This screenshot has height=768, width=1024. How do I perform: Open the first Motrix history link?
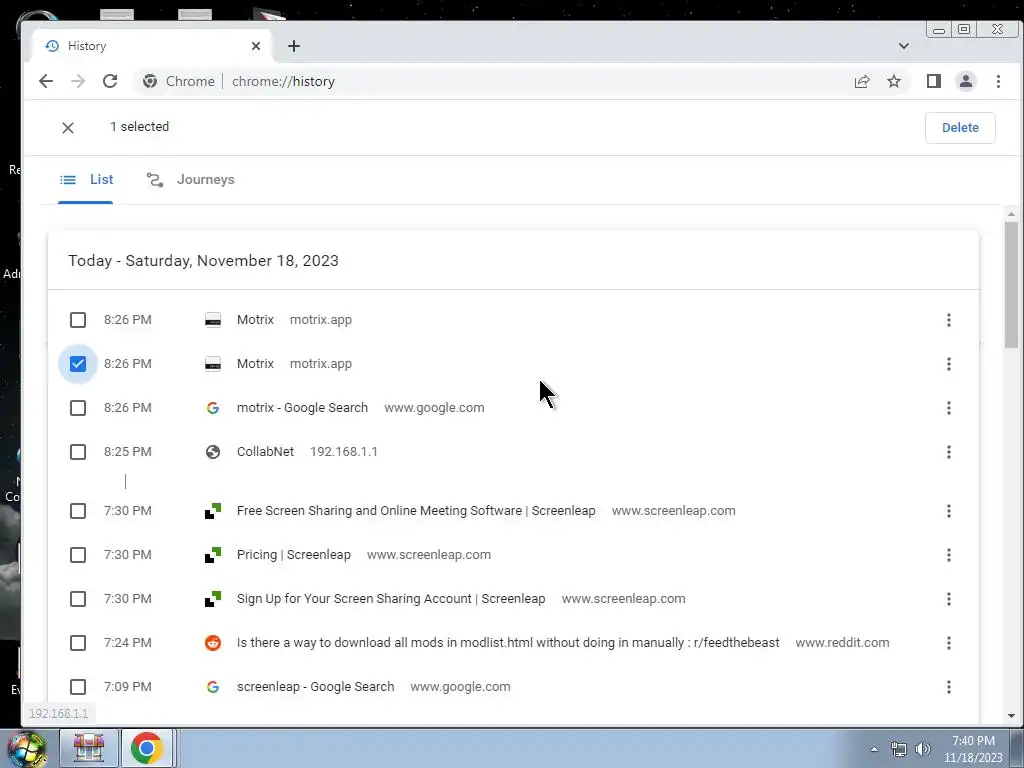pos(255,320)
